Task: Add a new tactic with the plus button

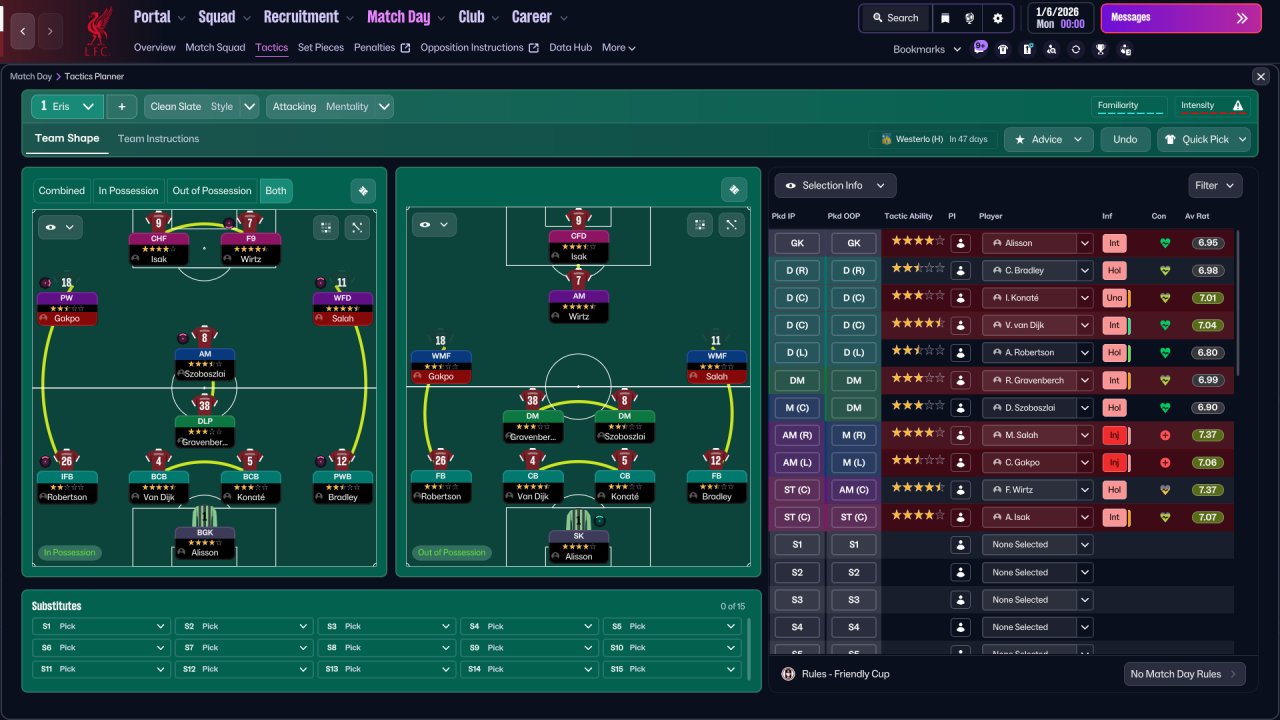Action: pos(121,106)
